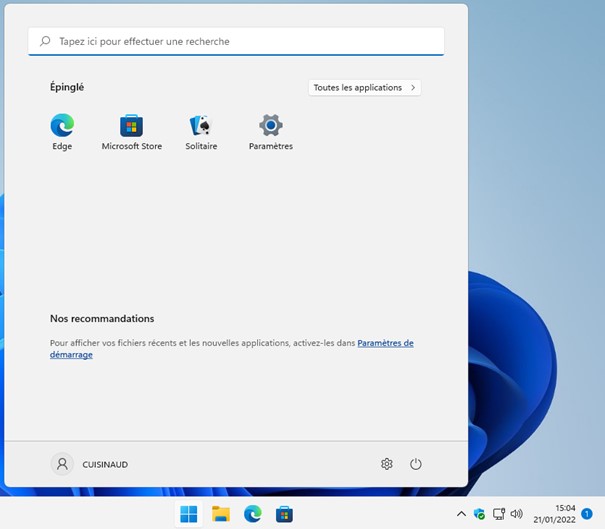Open Microsoft Edge from the taskbar

coord(252,514)
